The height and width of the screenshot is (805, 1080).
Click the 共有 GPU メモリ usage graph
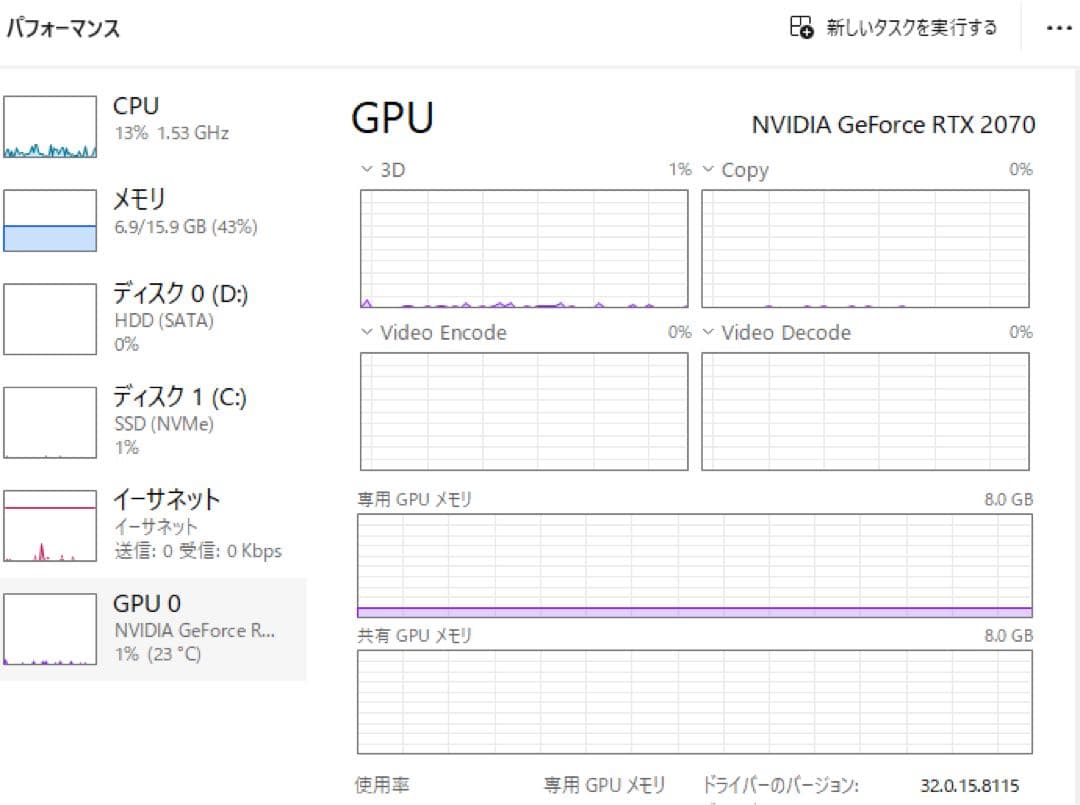pos(694,700)
